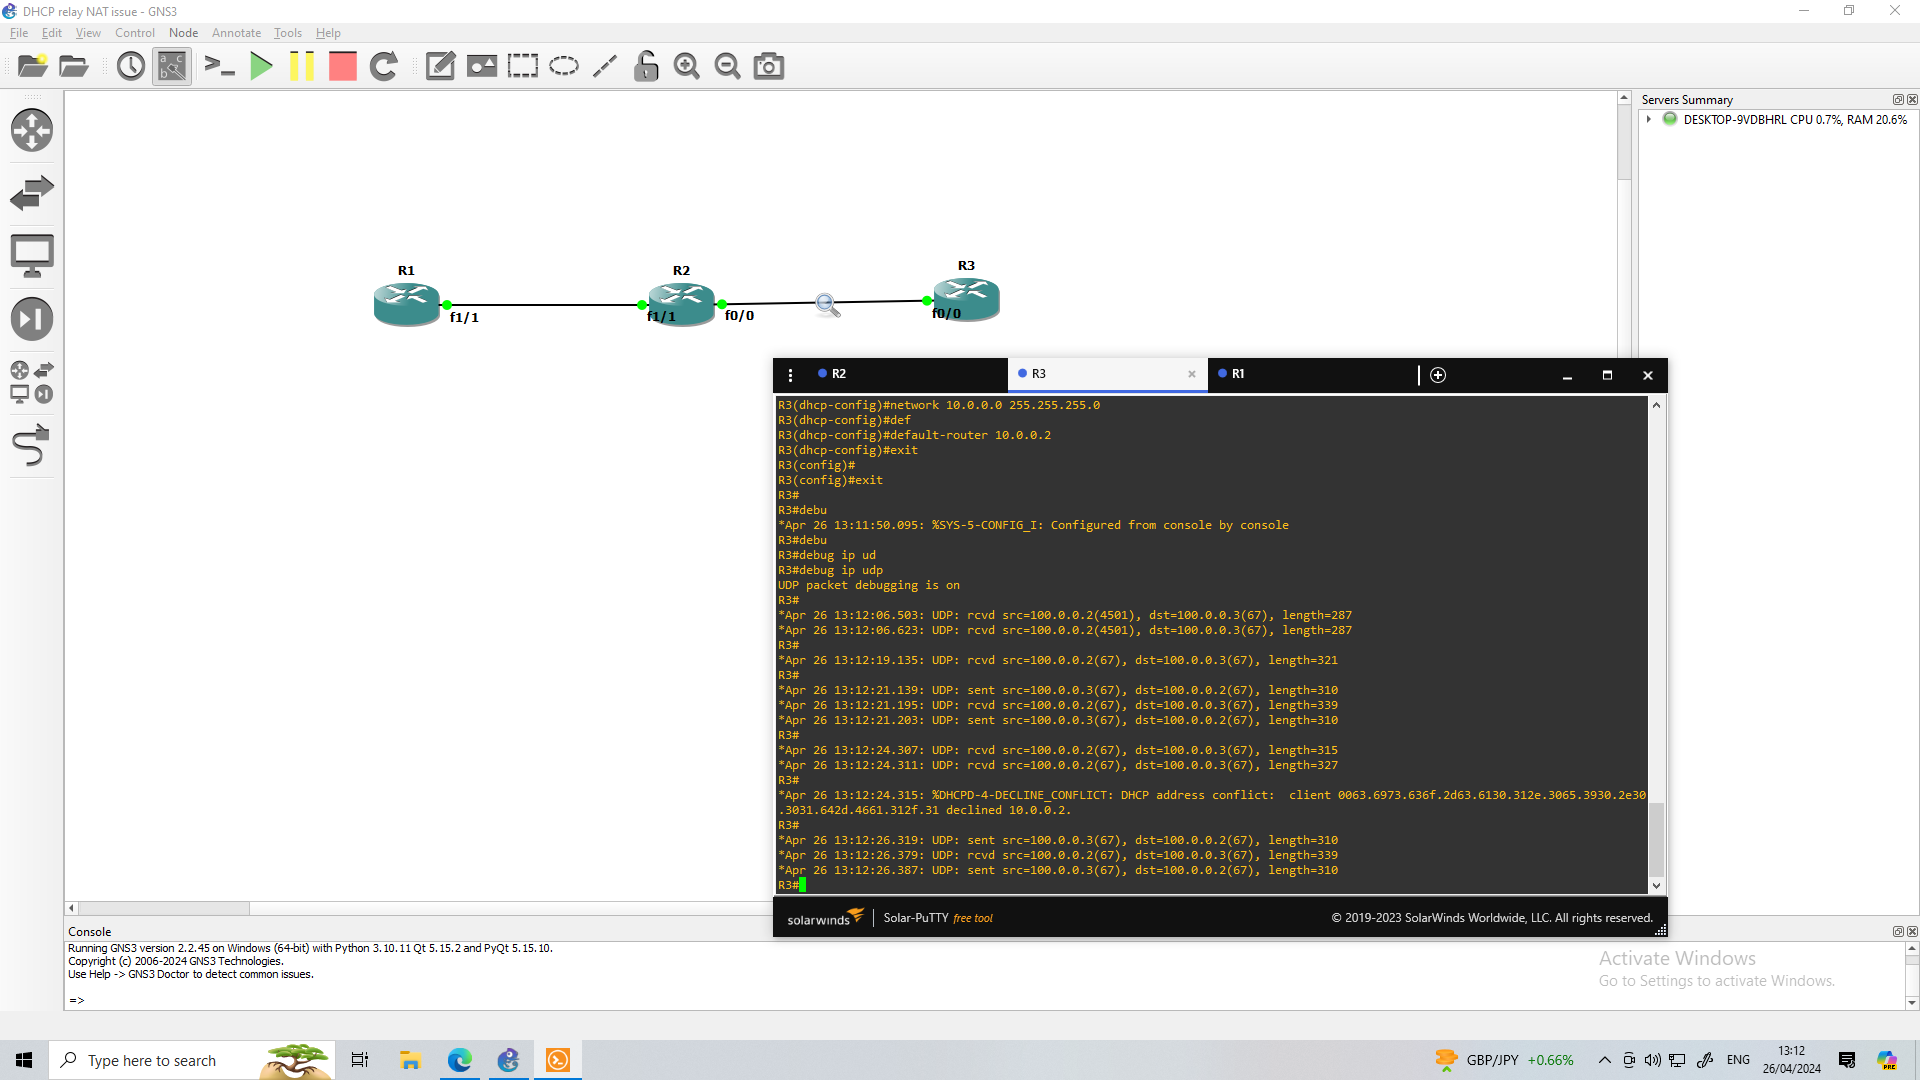
Task: Start all nodes with green play button
Action: [x=261, y=67]
